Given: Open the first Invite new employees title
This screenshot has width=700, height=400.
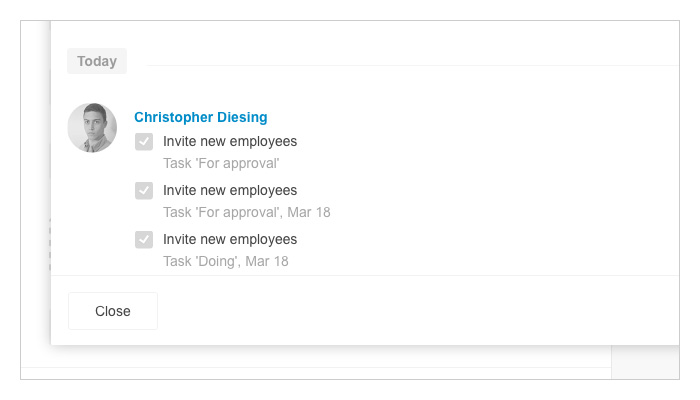Looking at the screenshot, I should click(230, 142).
